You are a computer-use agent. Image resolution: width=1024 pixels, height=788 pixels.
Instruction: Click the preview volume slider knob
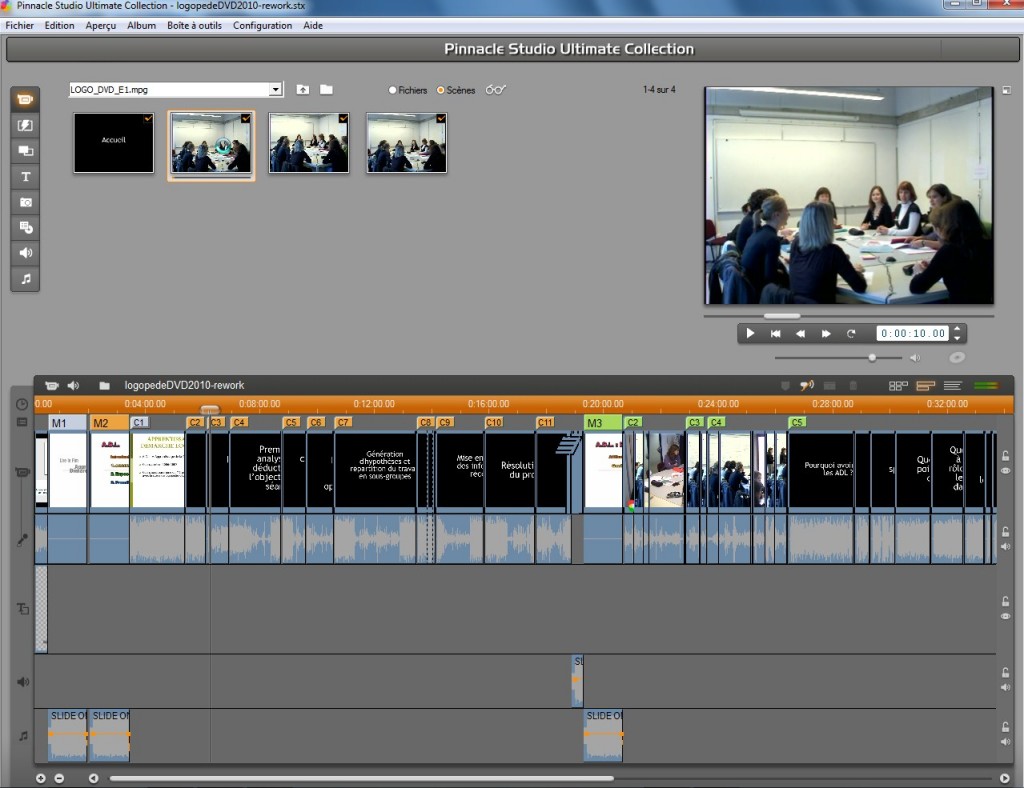(872, 357)
